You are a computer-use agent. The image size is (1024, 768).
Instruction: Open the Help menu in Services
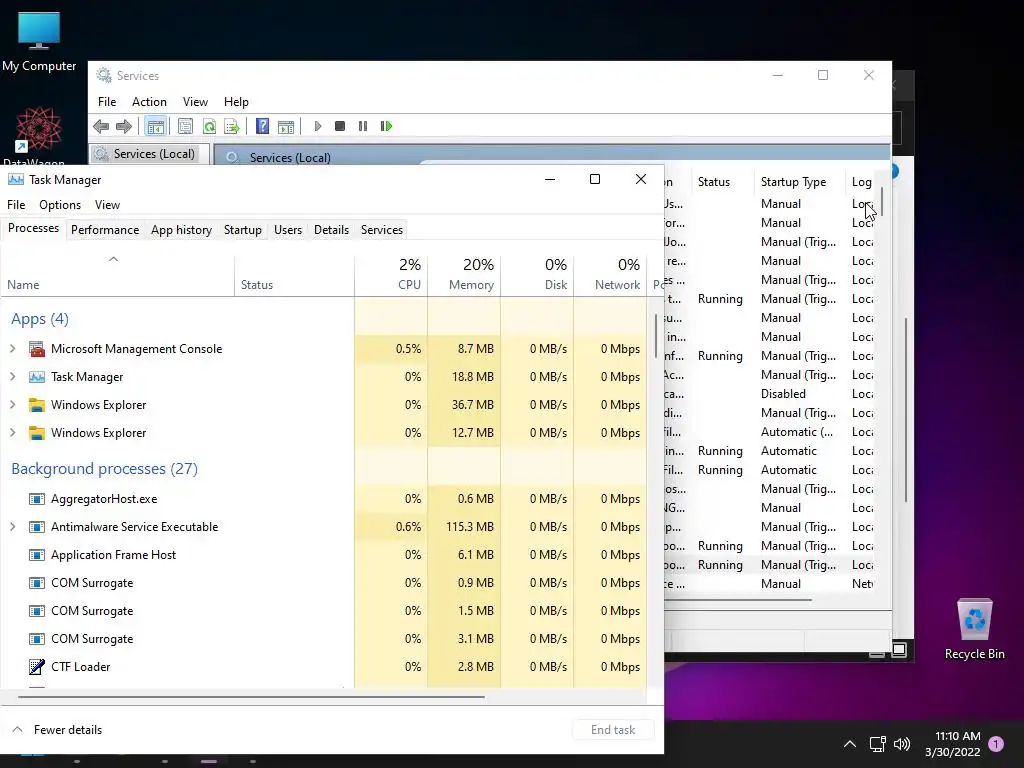[x=236, y=101]
